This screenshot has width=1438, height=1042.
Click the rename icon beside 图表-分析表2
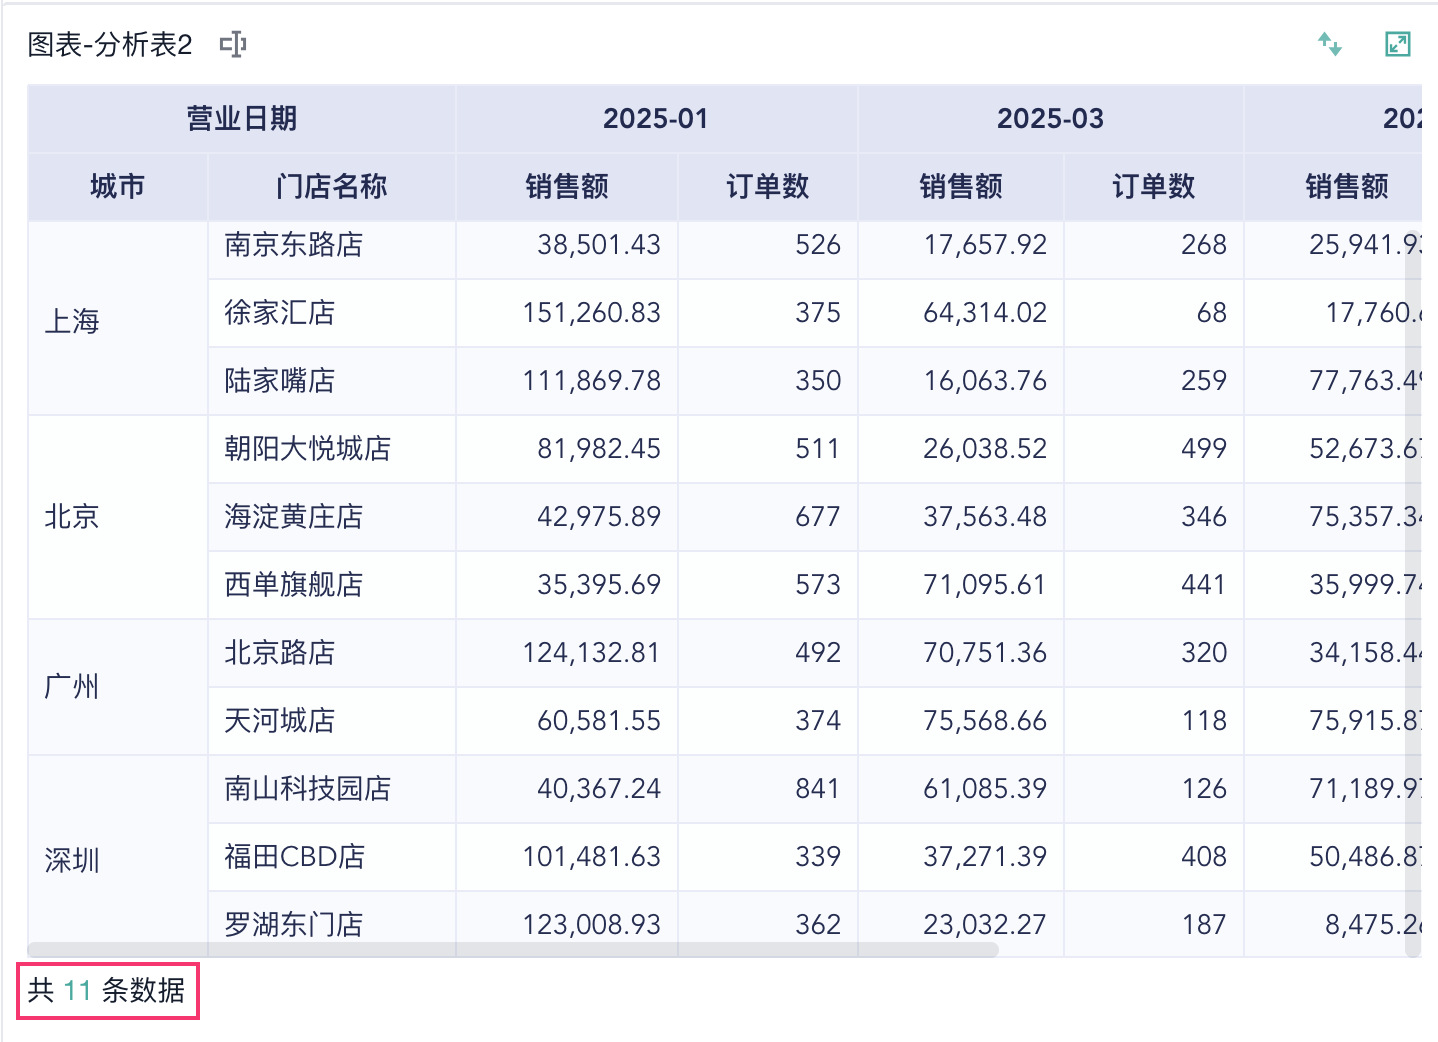click(233, 44)
